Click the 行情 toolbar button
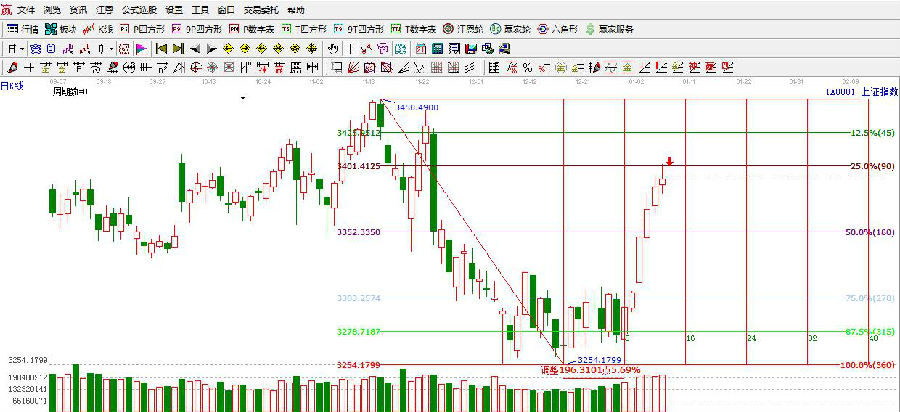Viewport: 900px width, 412px height. [24, 28]
